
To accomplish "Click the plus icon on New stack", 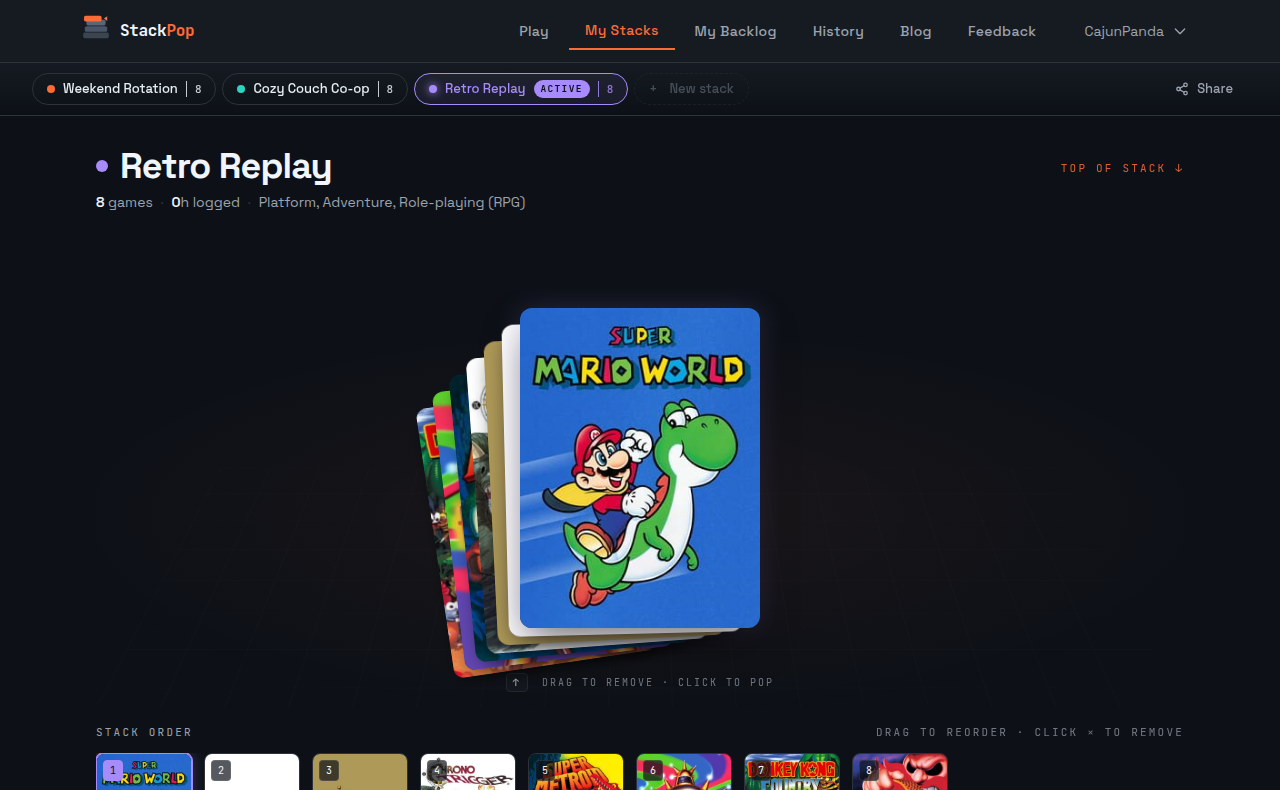I will (653, 89).
